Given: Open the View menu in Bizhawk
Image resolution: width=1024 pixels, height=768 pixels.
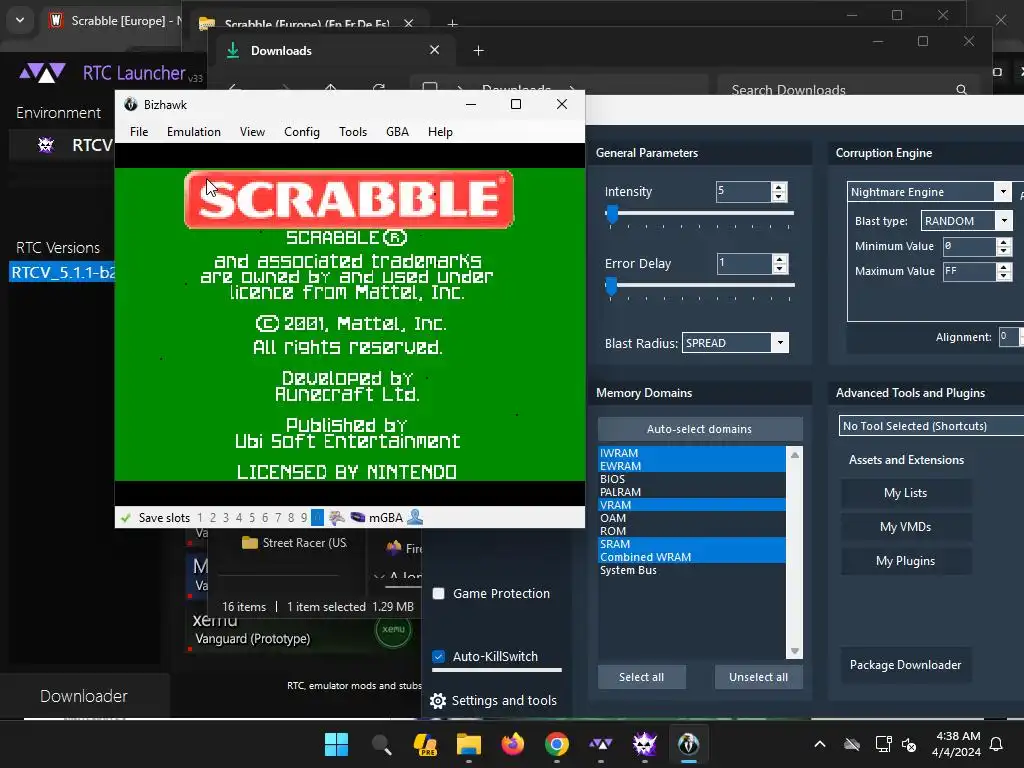Looking at the screenshot, I should (252, 132).
